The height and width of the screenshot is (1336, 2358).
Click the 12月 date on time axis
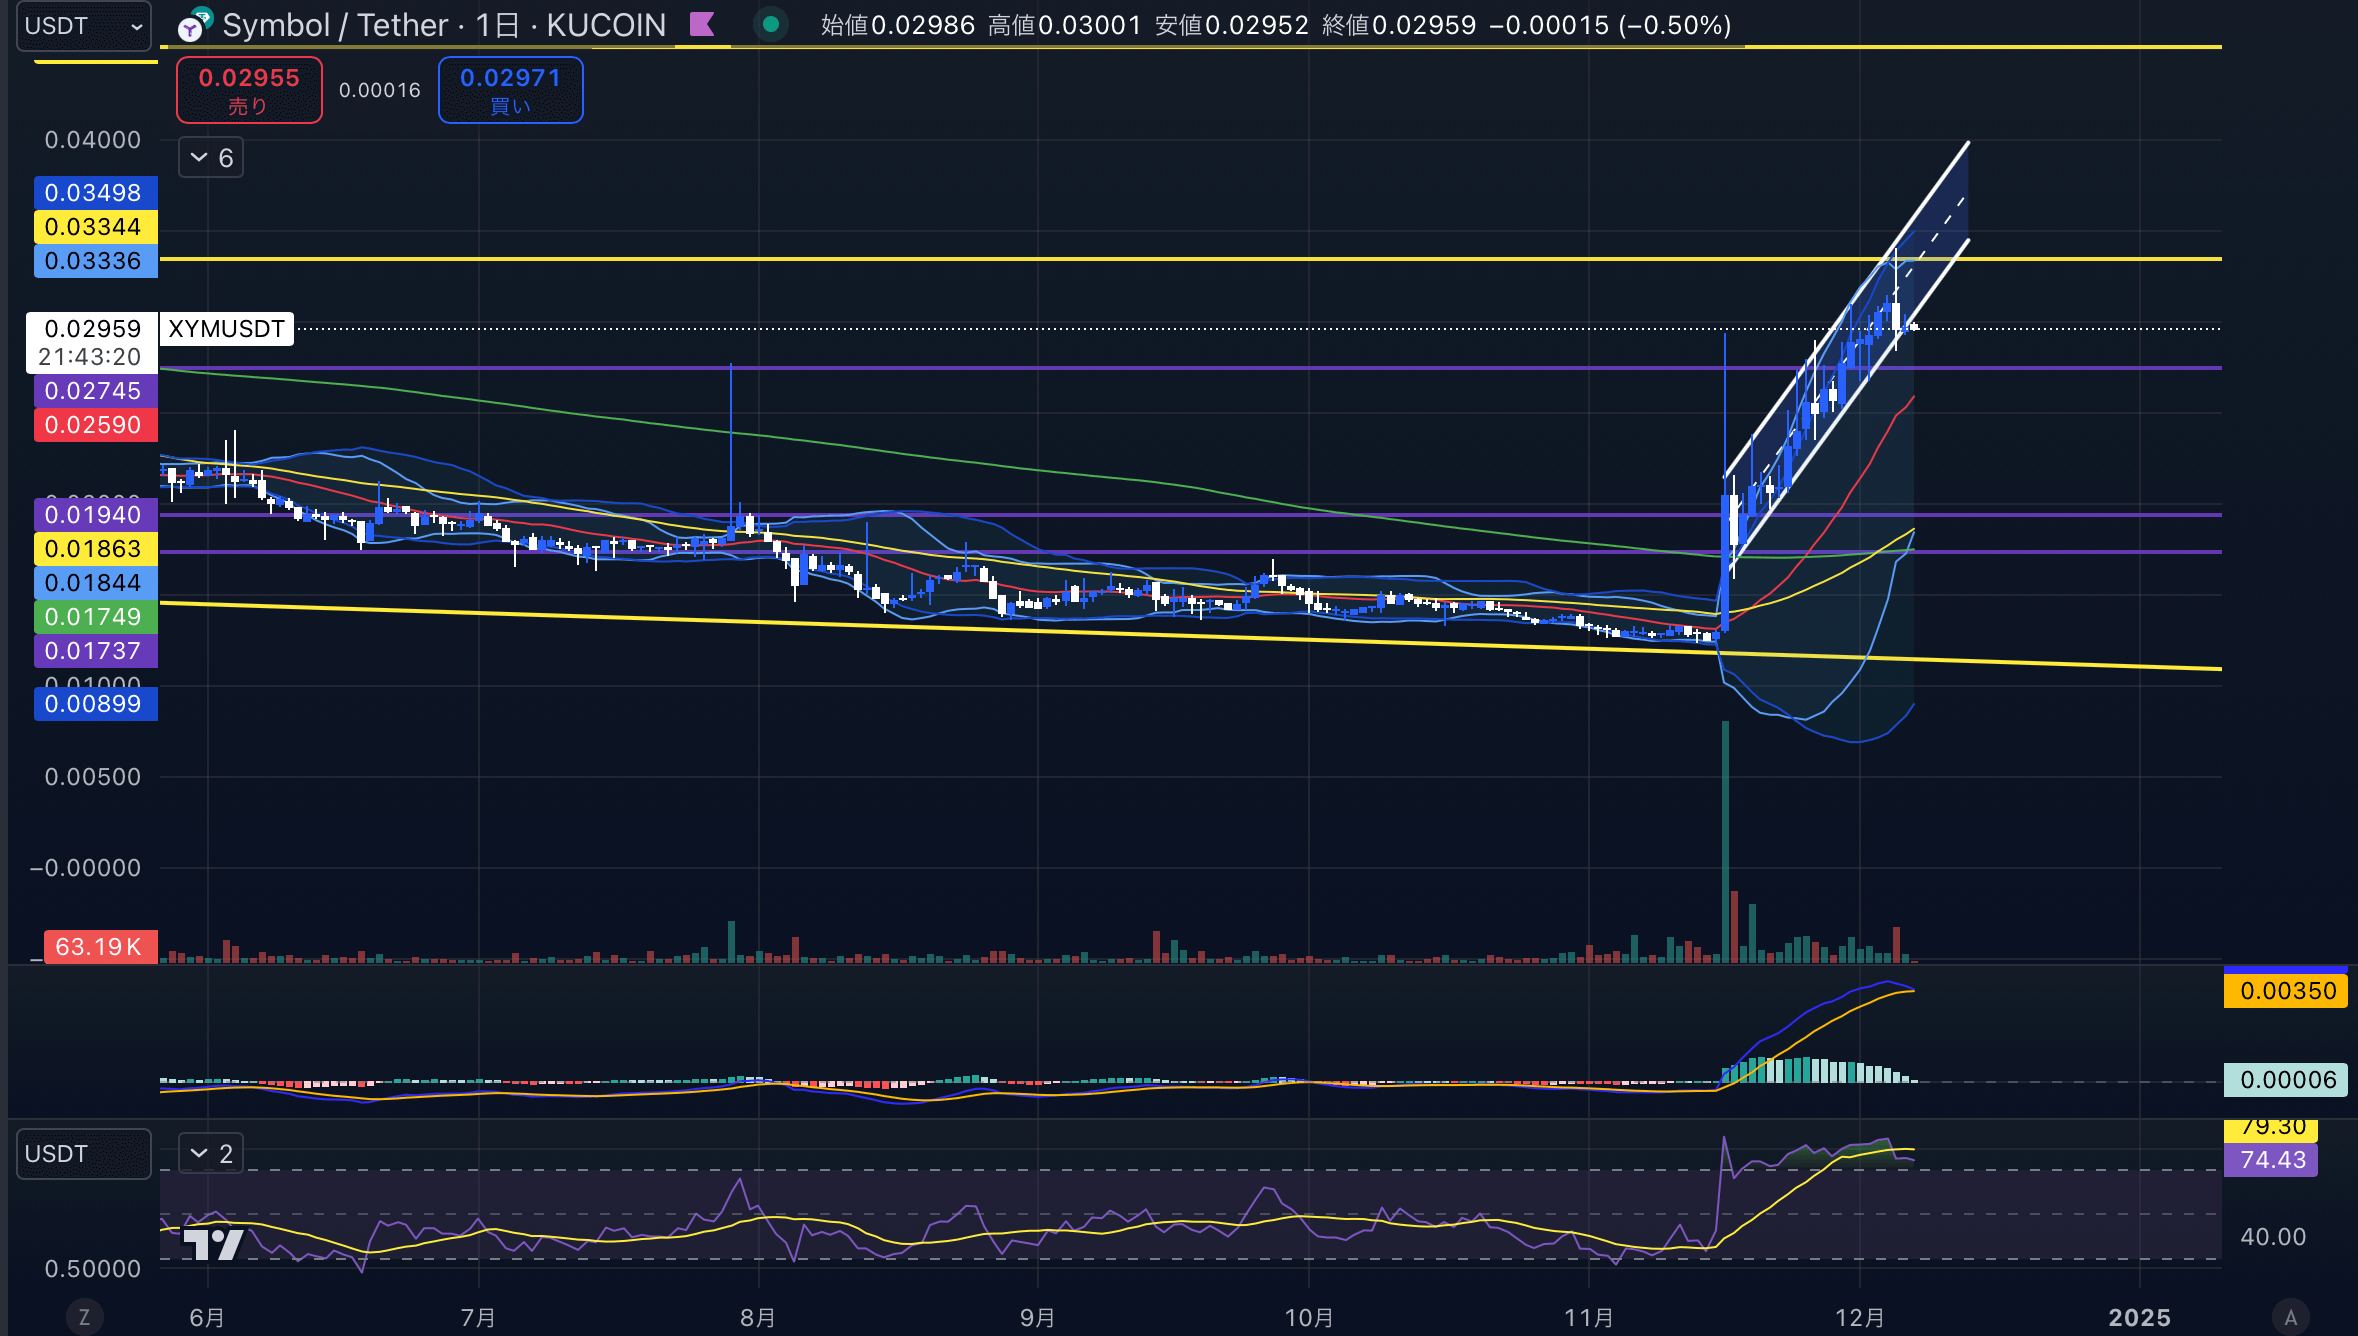click(1860, 1318)
